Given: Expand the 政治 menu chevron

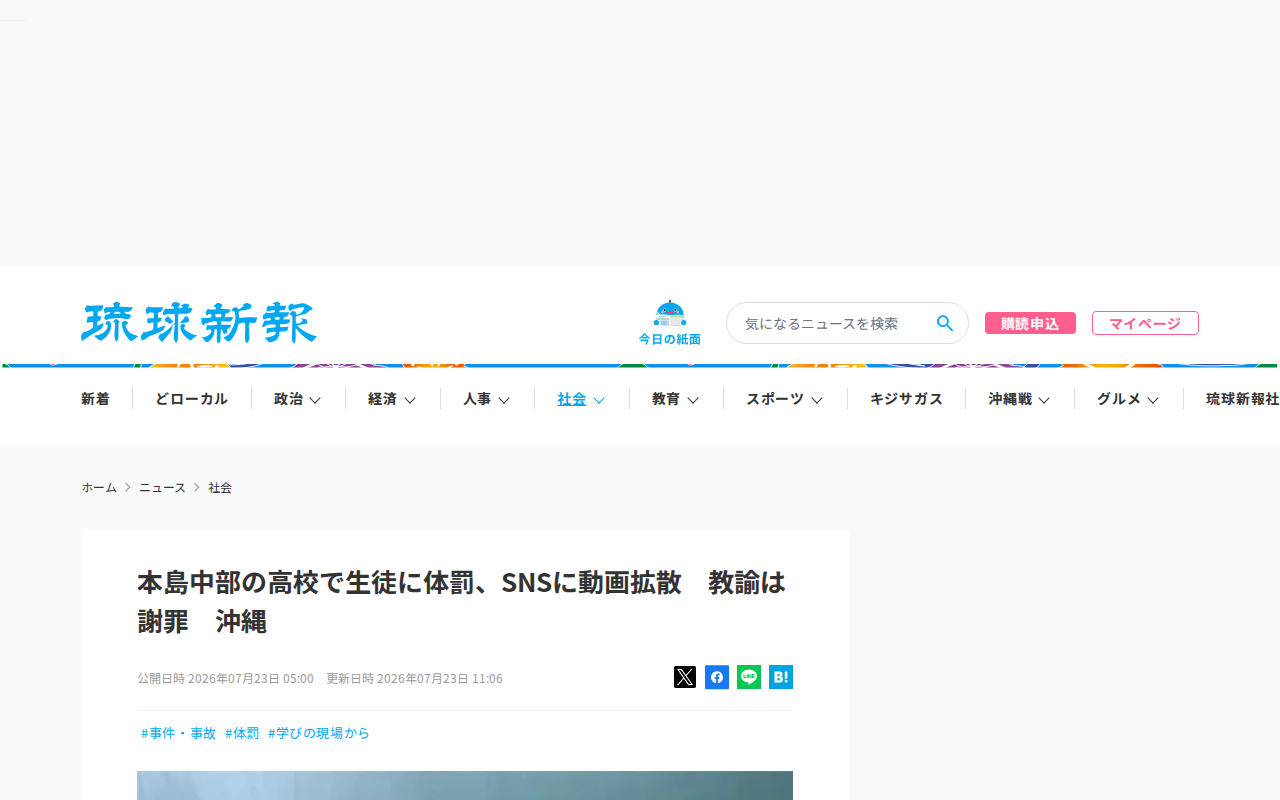Looking at the screenshot, I should [315, 400].
